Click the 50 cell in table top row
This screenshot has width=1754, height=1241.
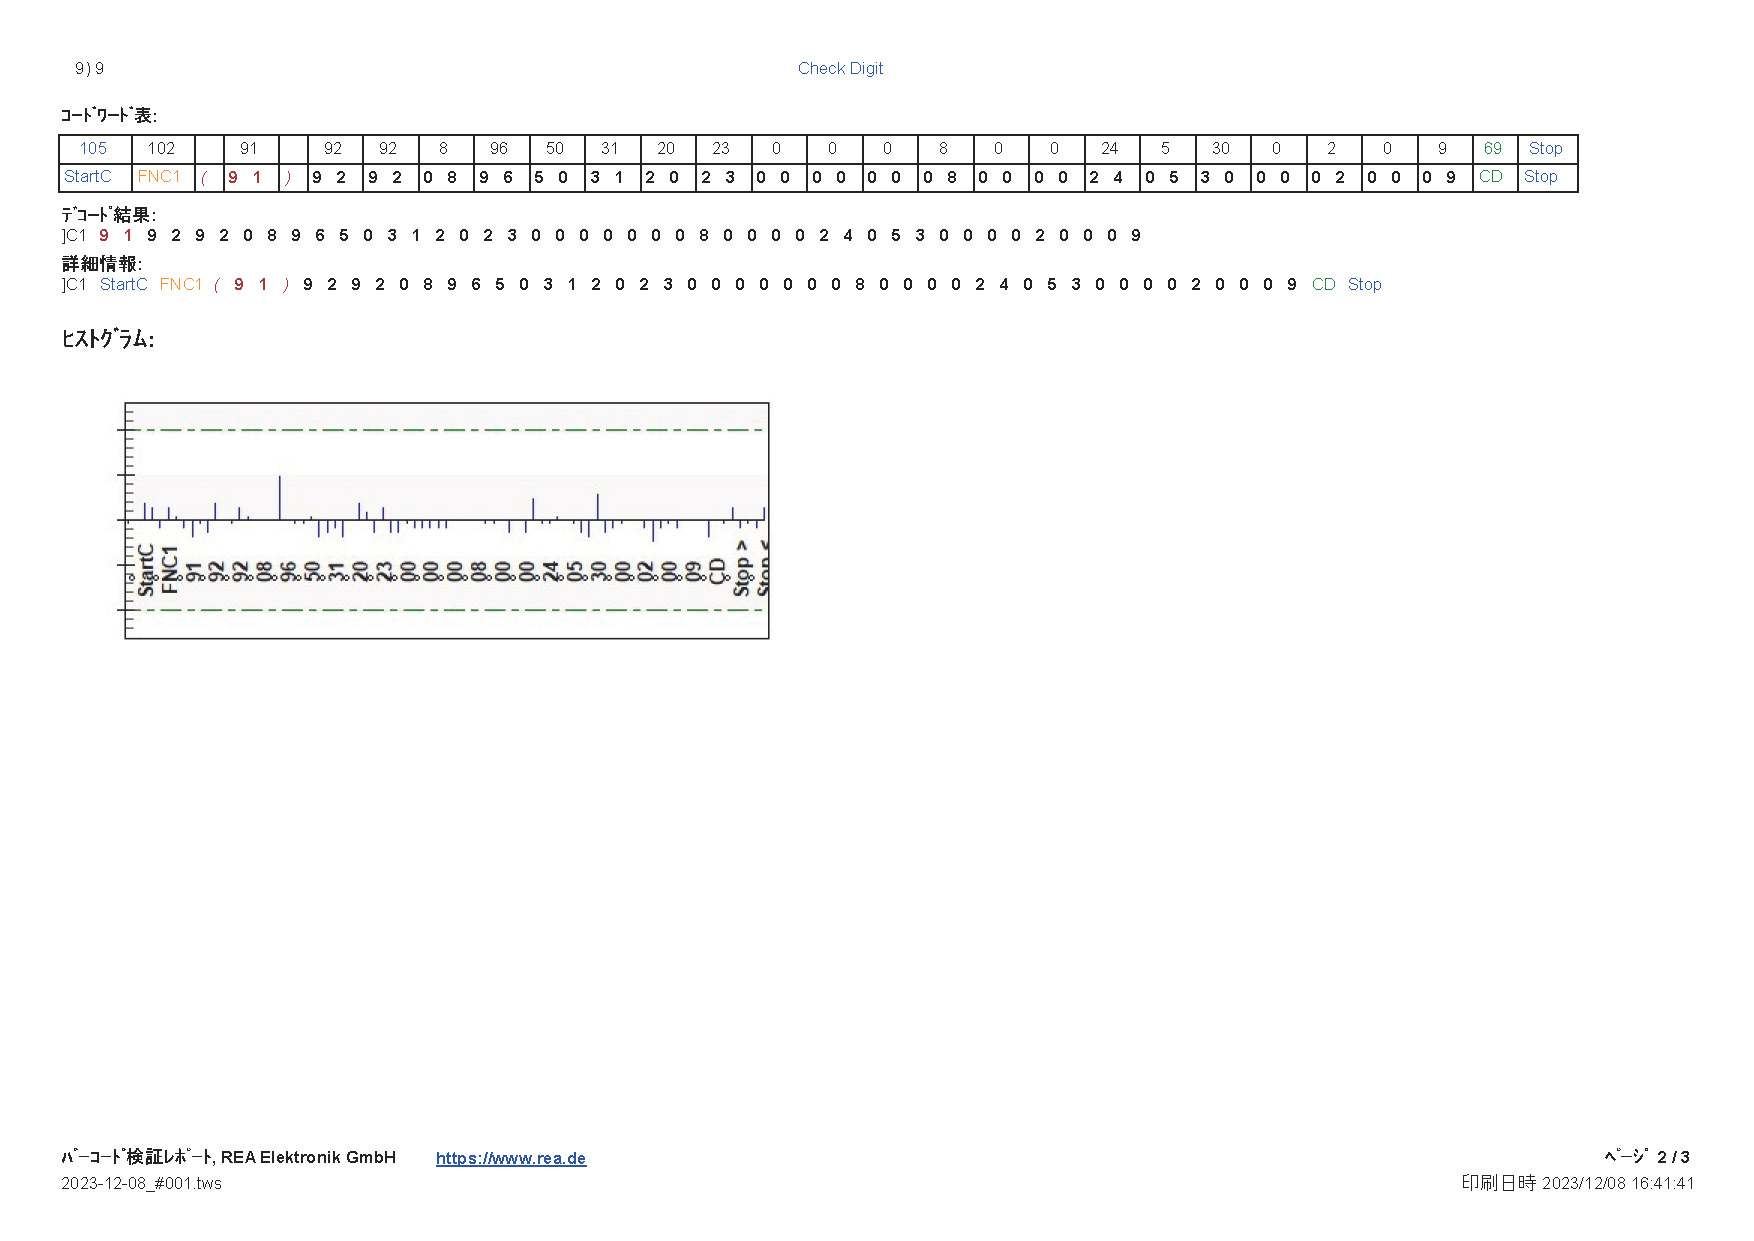pyautogui.click(x=555, y=148)
